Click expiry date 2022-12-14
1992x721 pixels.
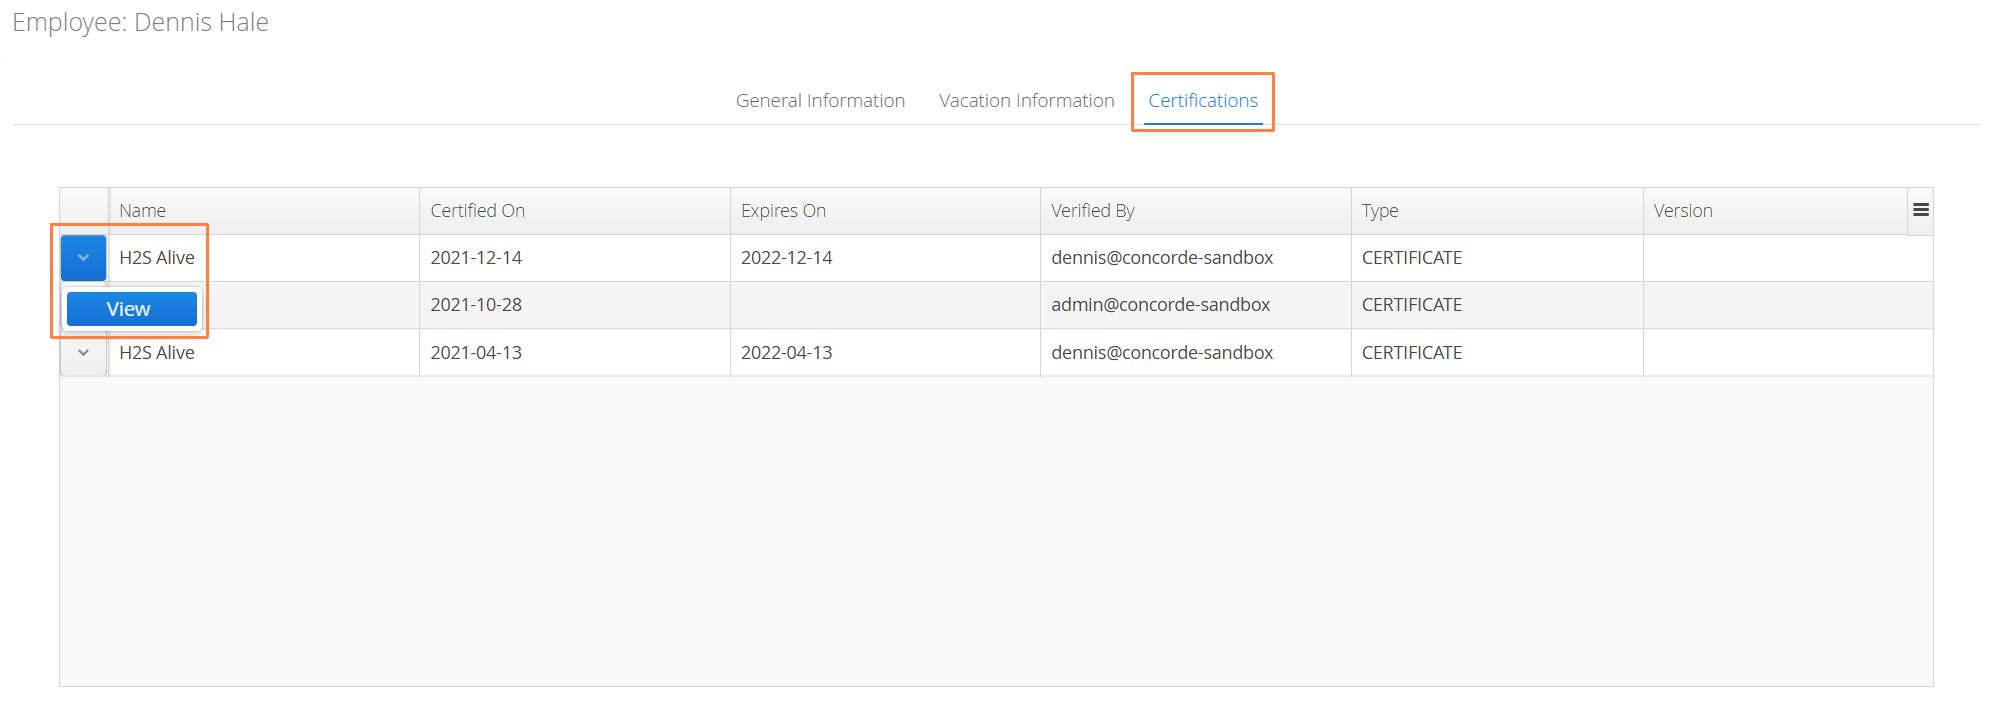786,258
